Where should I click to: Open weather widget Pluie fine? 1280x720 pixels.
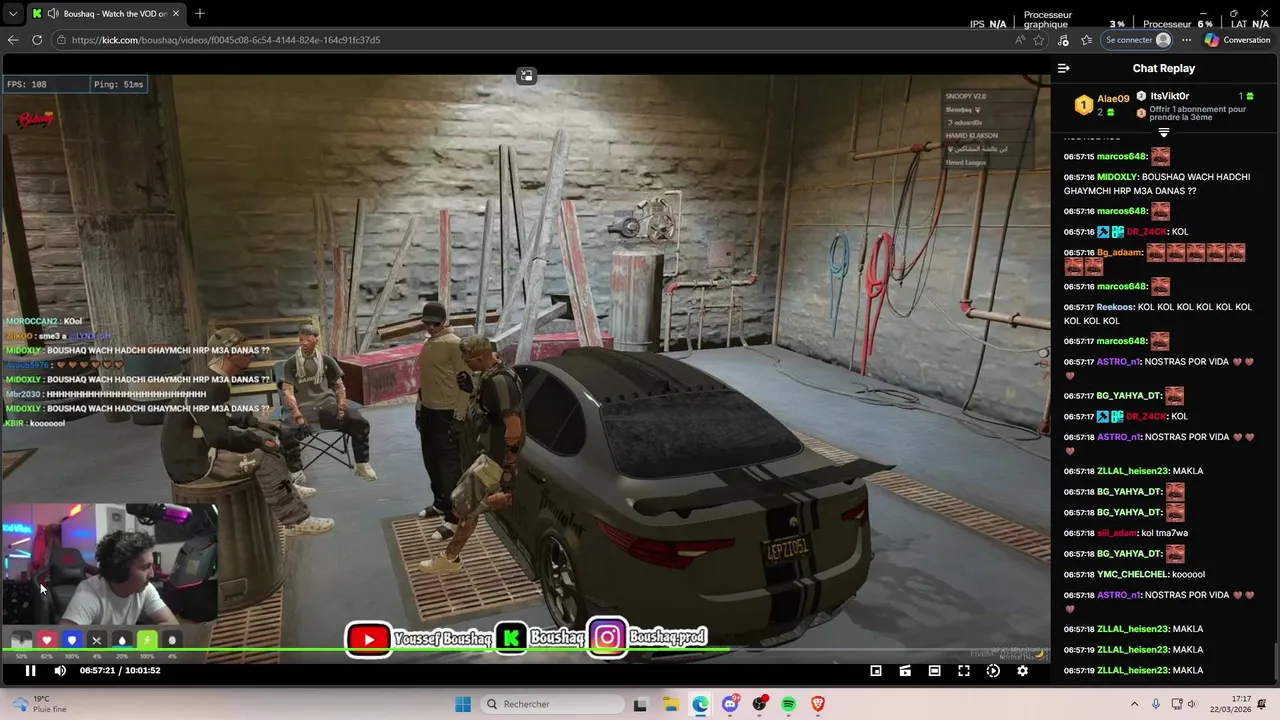coord(38,704)
